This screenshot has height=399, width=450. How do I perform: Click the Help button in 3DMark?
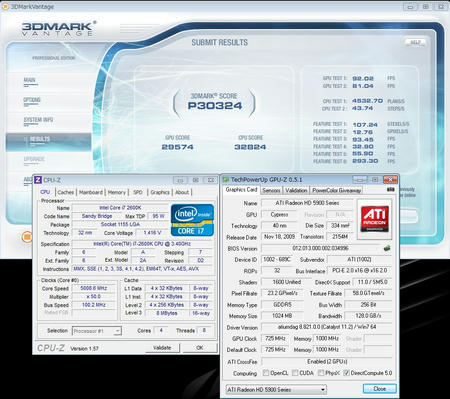415,42
